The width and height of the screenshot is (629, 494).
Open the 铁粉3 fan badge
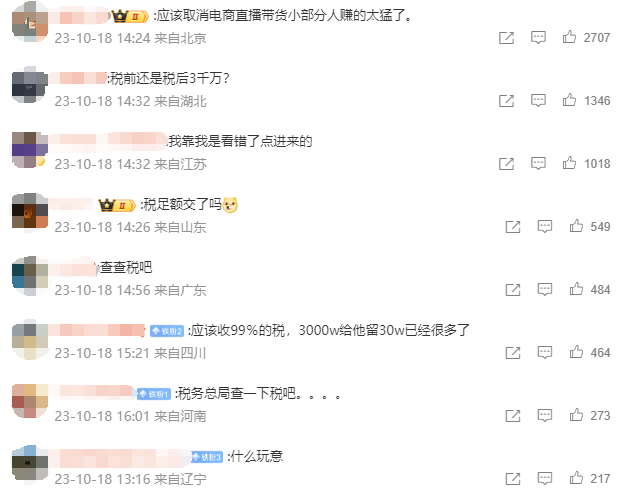tap(207, 457)
